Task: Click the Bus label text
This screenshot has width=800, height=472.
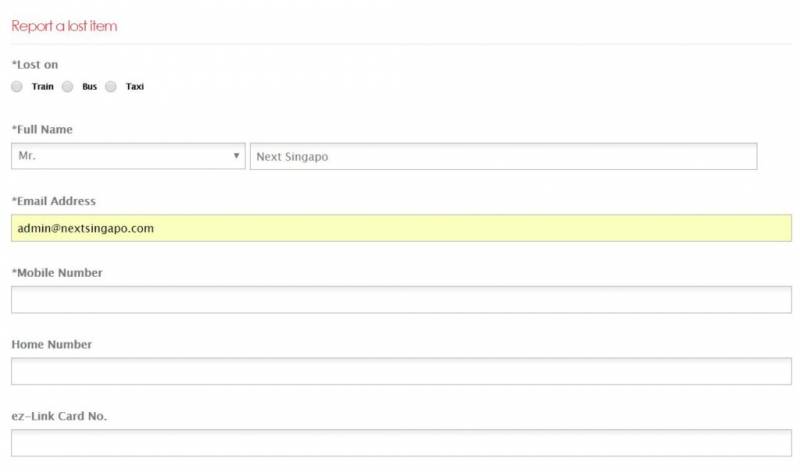Action: (x=90, y=87)
